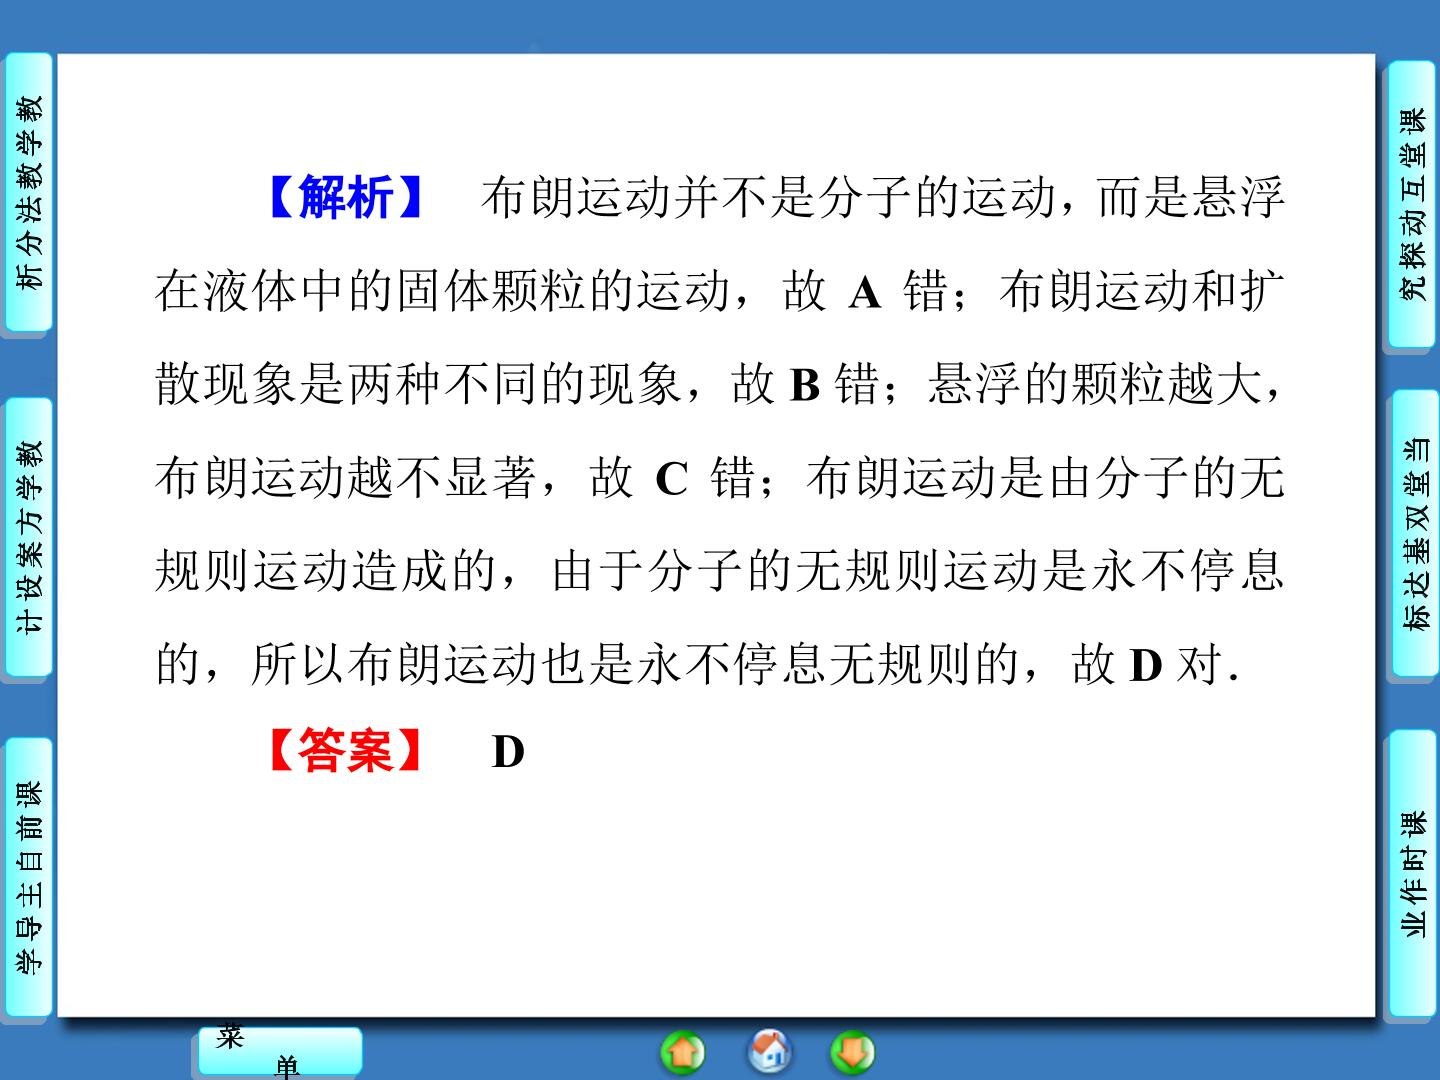Click the bold letter A in the text
The image size is (1440, 1080).
tap(865, 294)
